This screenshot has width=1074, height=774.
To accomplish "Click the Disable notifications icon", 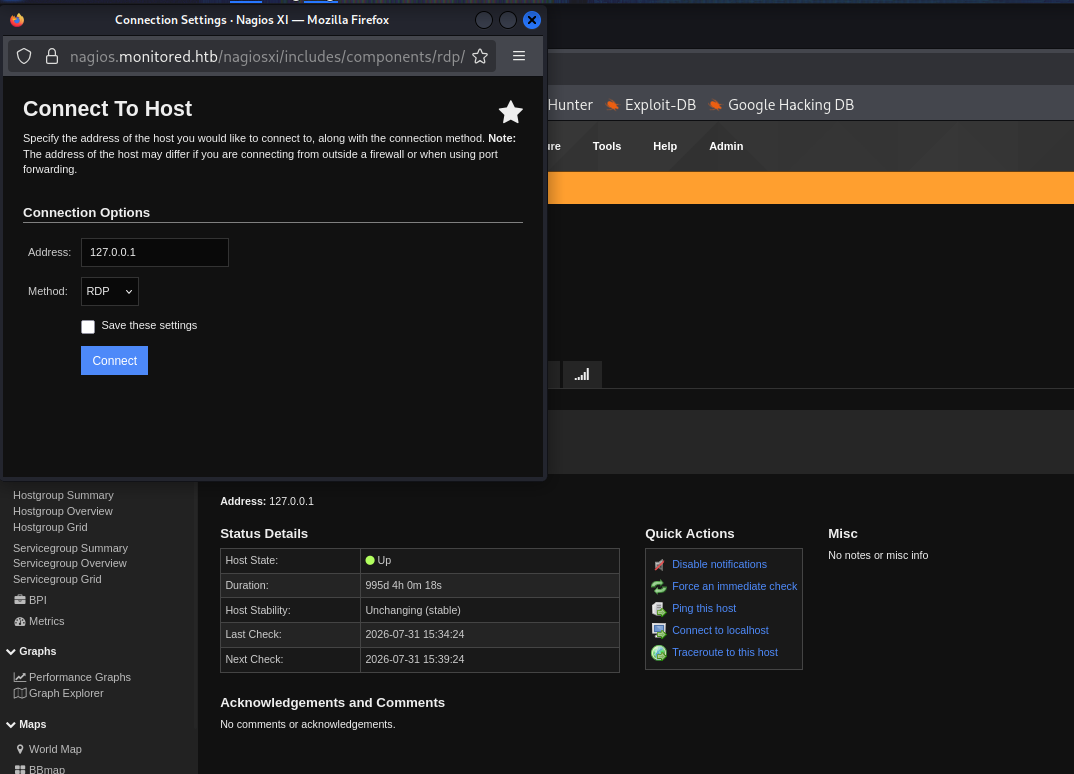I will pyautogui.click(x=659, y=564).
